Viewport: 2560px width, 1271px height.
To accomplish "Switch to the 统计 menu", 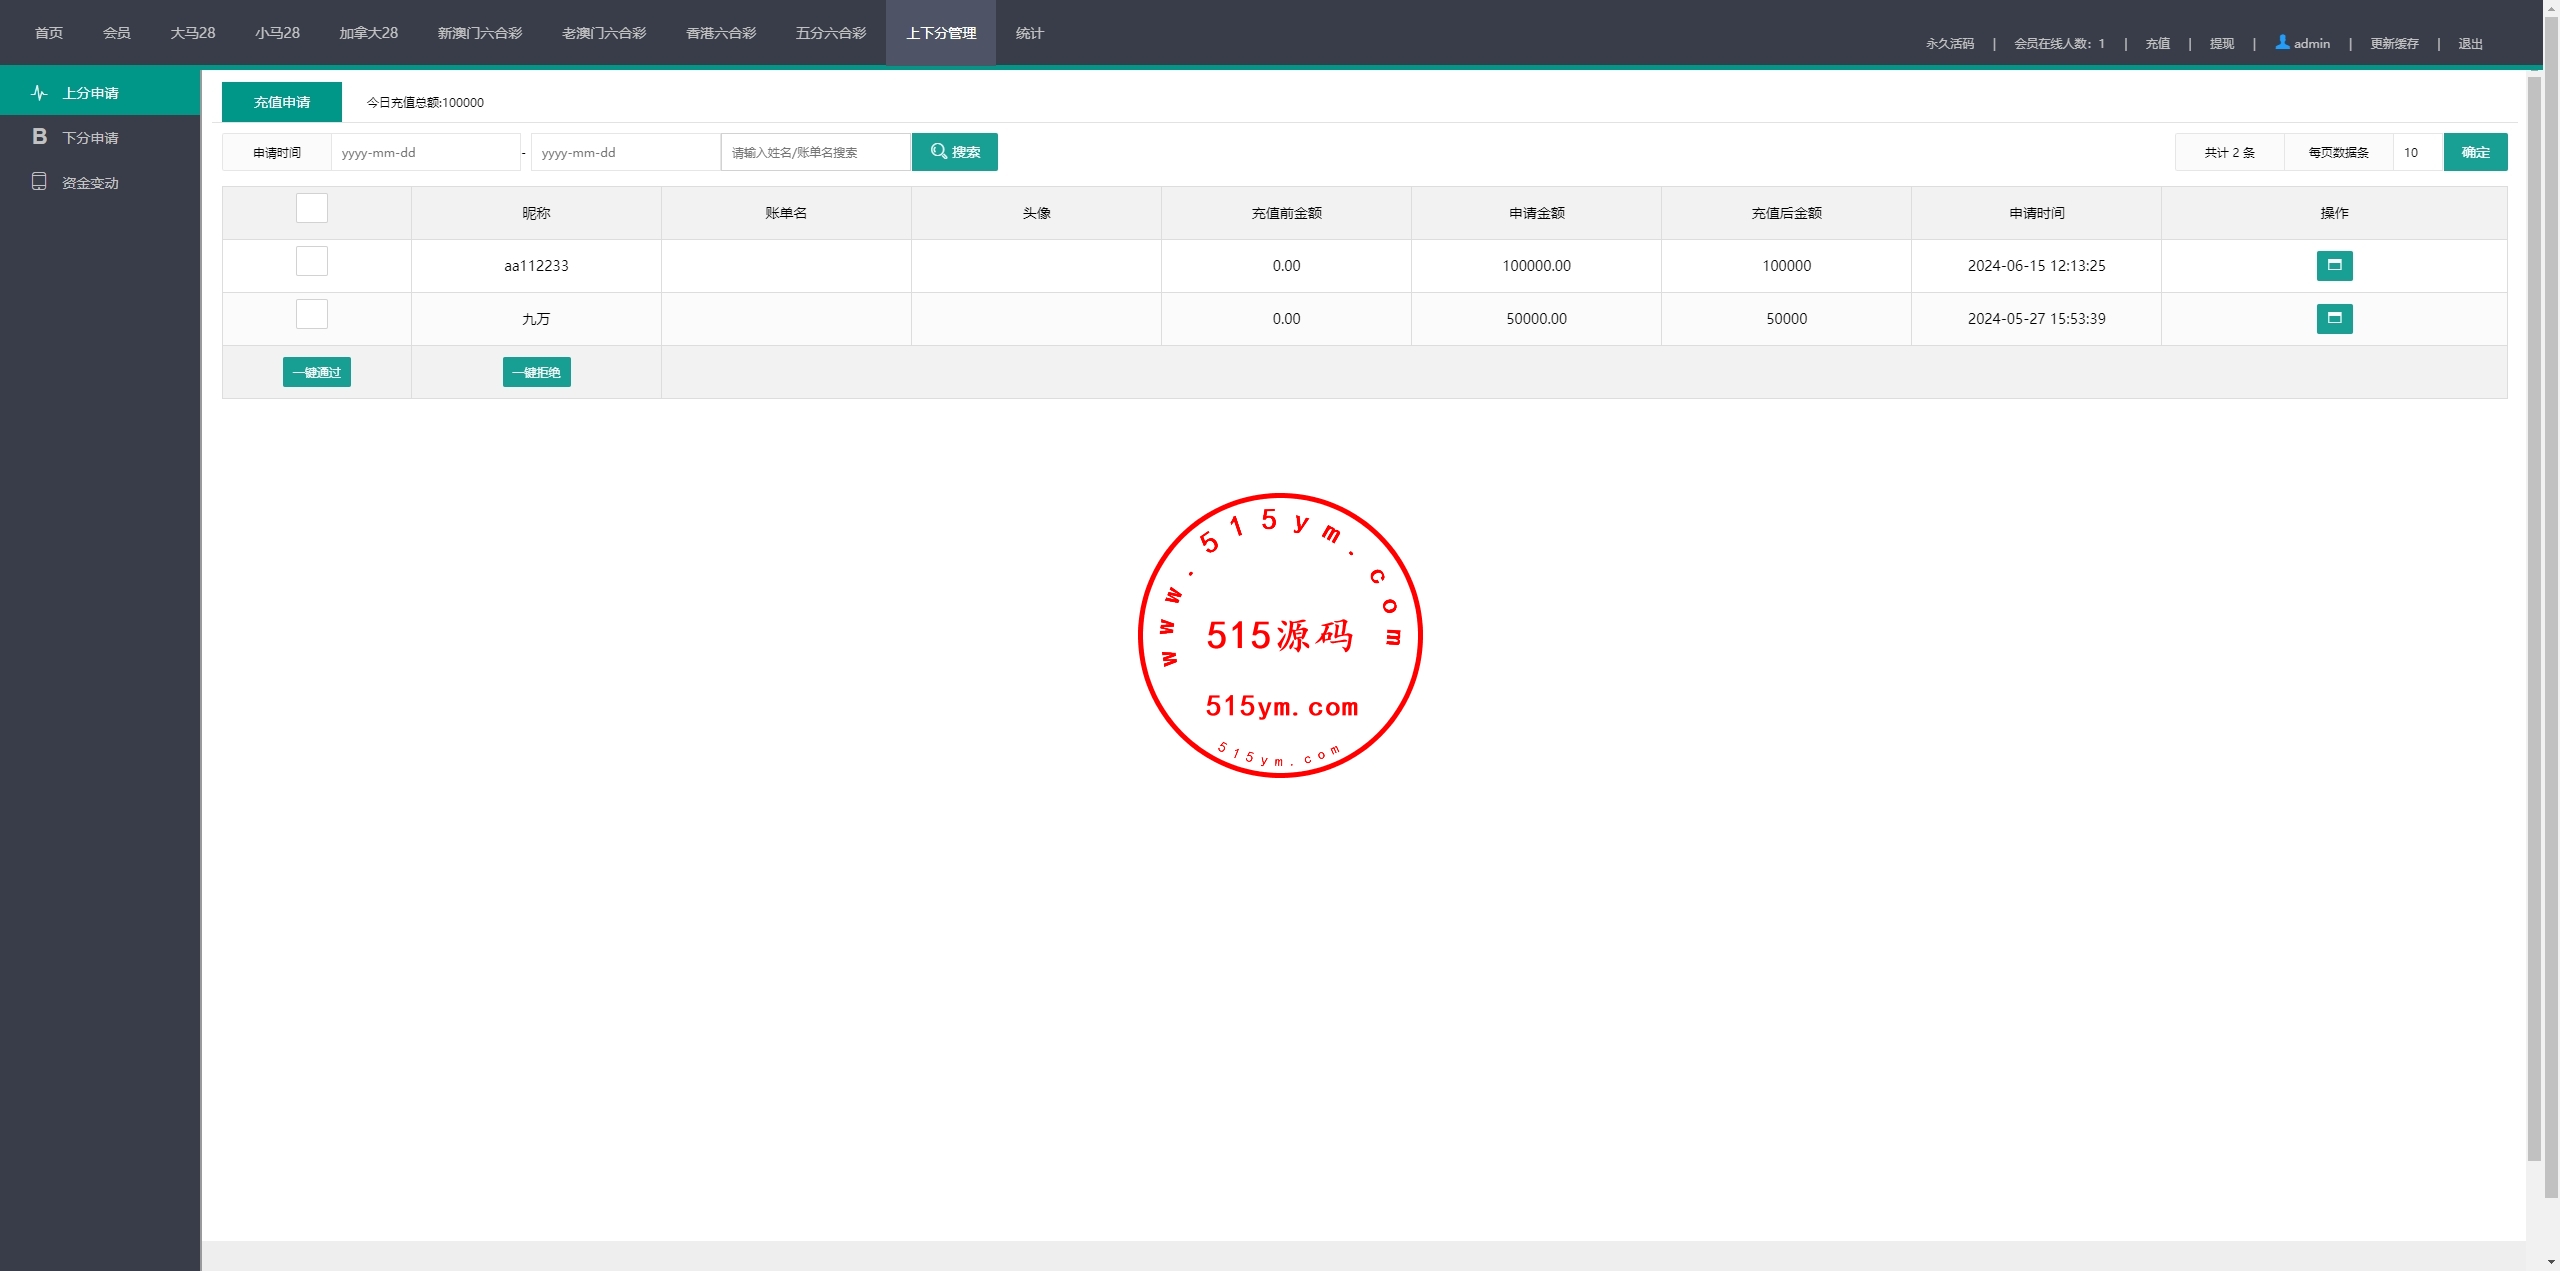I will tap(1029, 33).
